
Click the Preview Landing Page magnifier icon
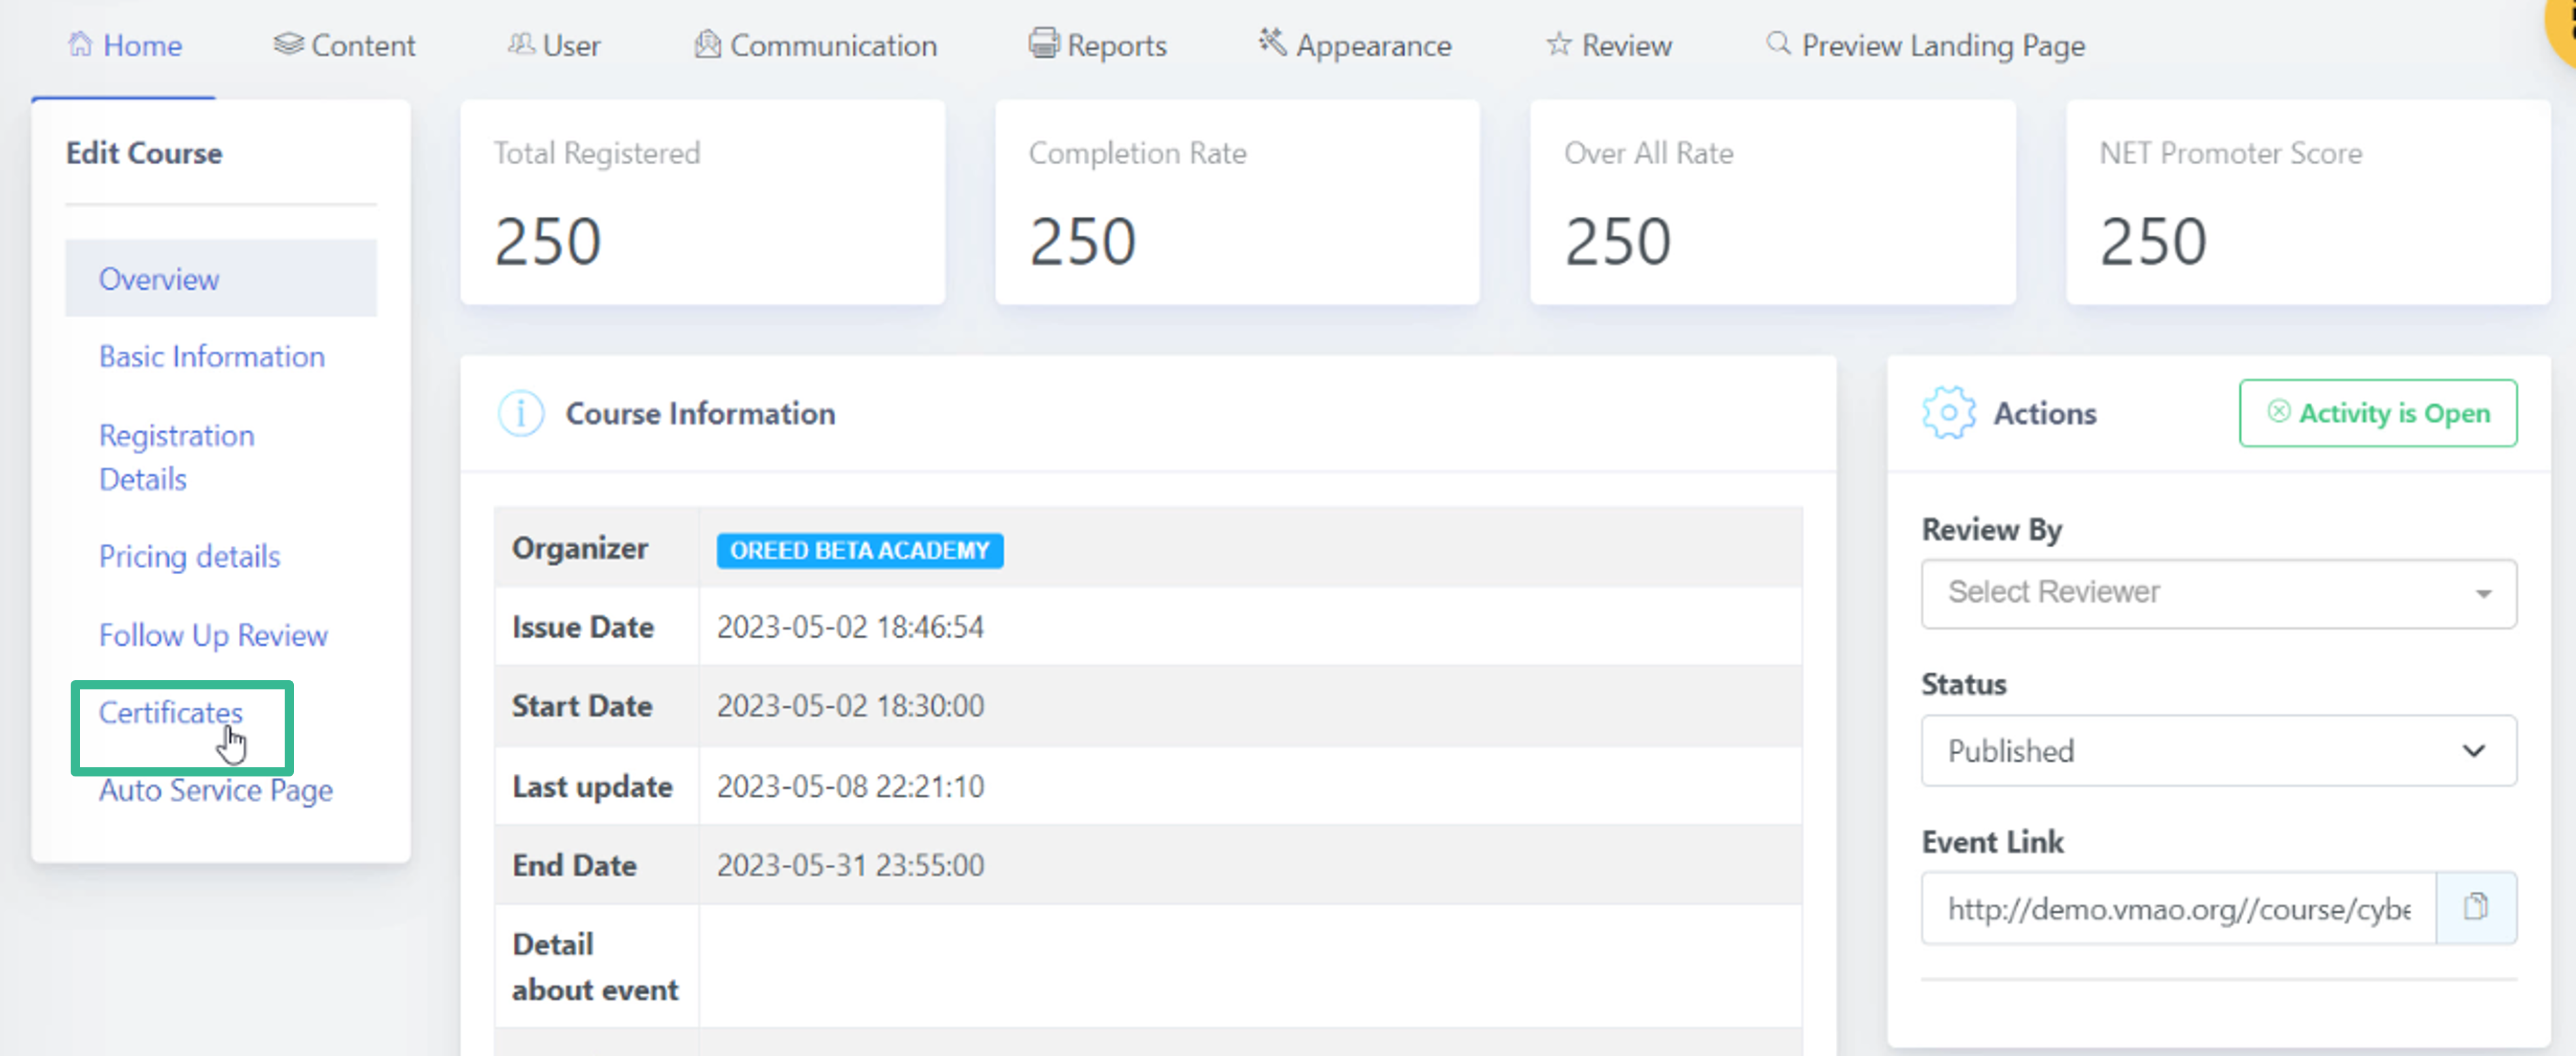point(1778,43)
